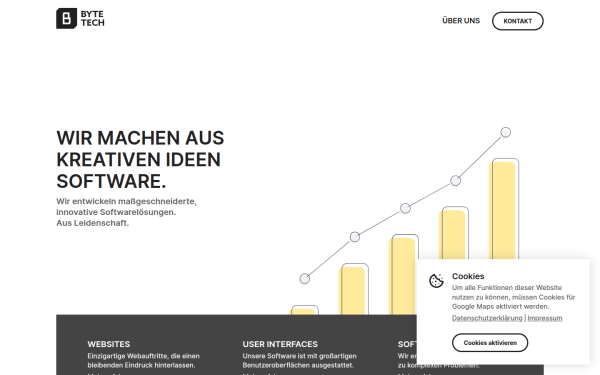Viewport: 600px width, 375px height.
Task: Click the headline WIR MACHEN AUS KREATIVEN IDEEN SOFTWARE
Action: click(140, 160)
